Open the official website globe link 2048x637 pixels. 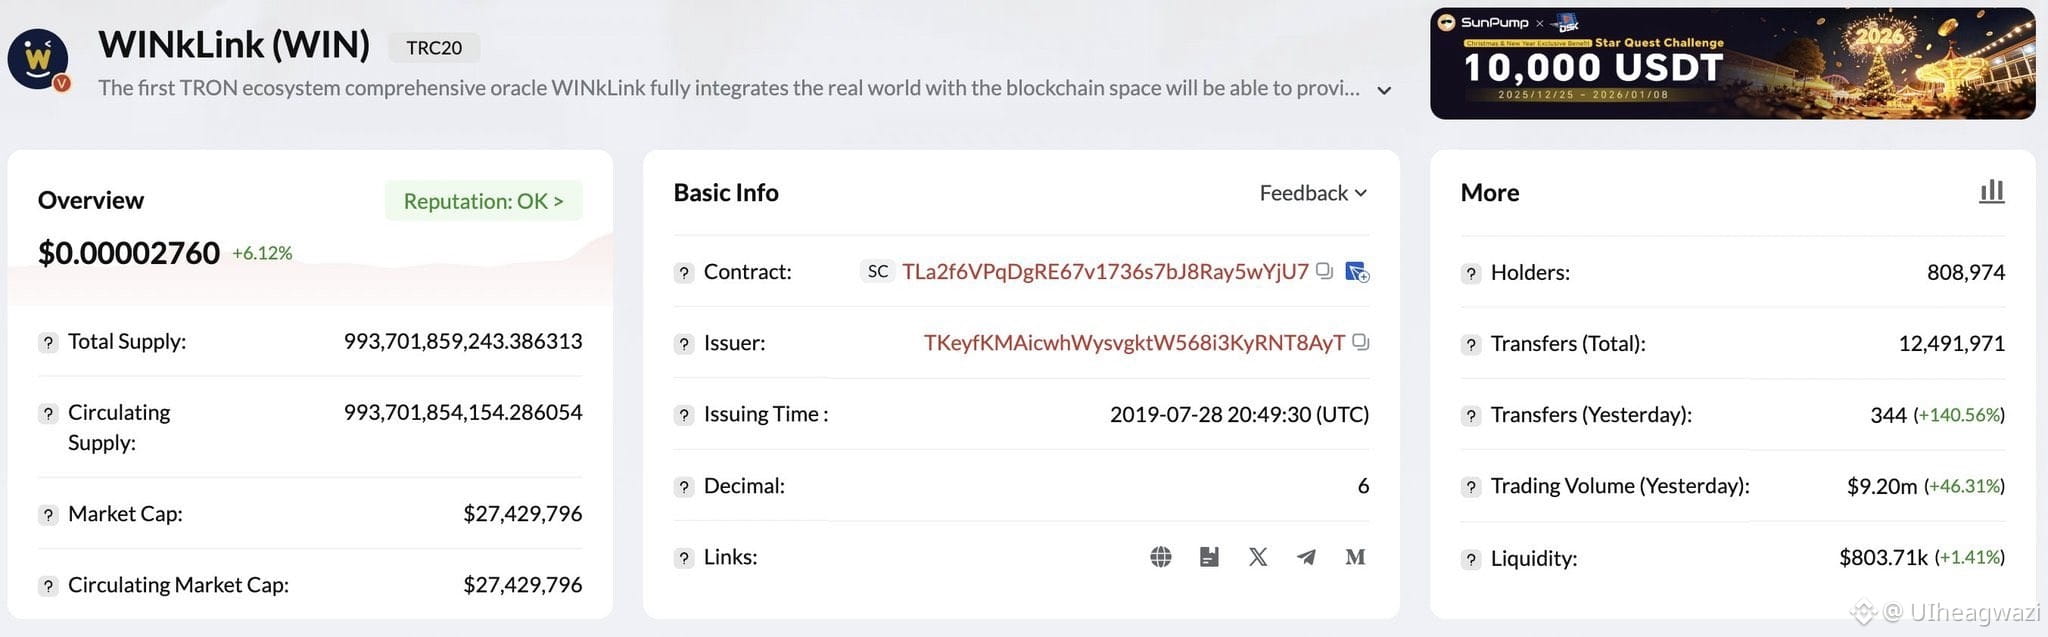(x=1160, y=557)
